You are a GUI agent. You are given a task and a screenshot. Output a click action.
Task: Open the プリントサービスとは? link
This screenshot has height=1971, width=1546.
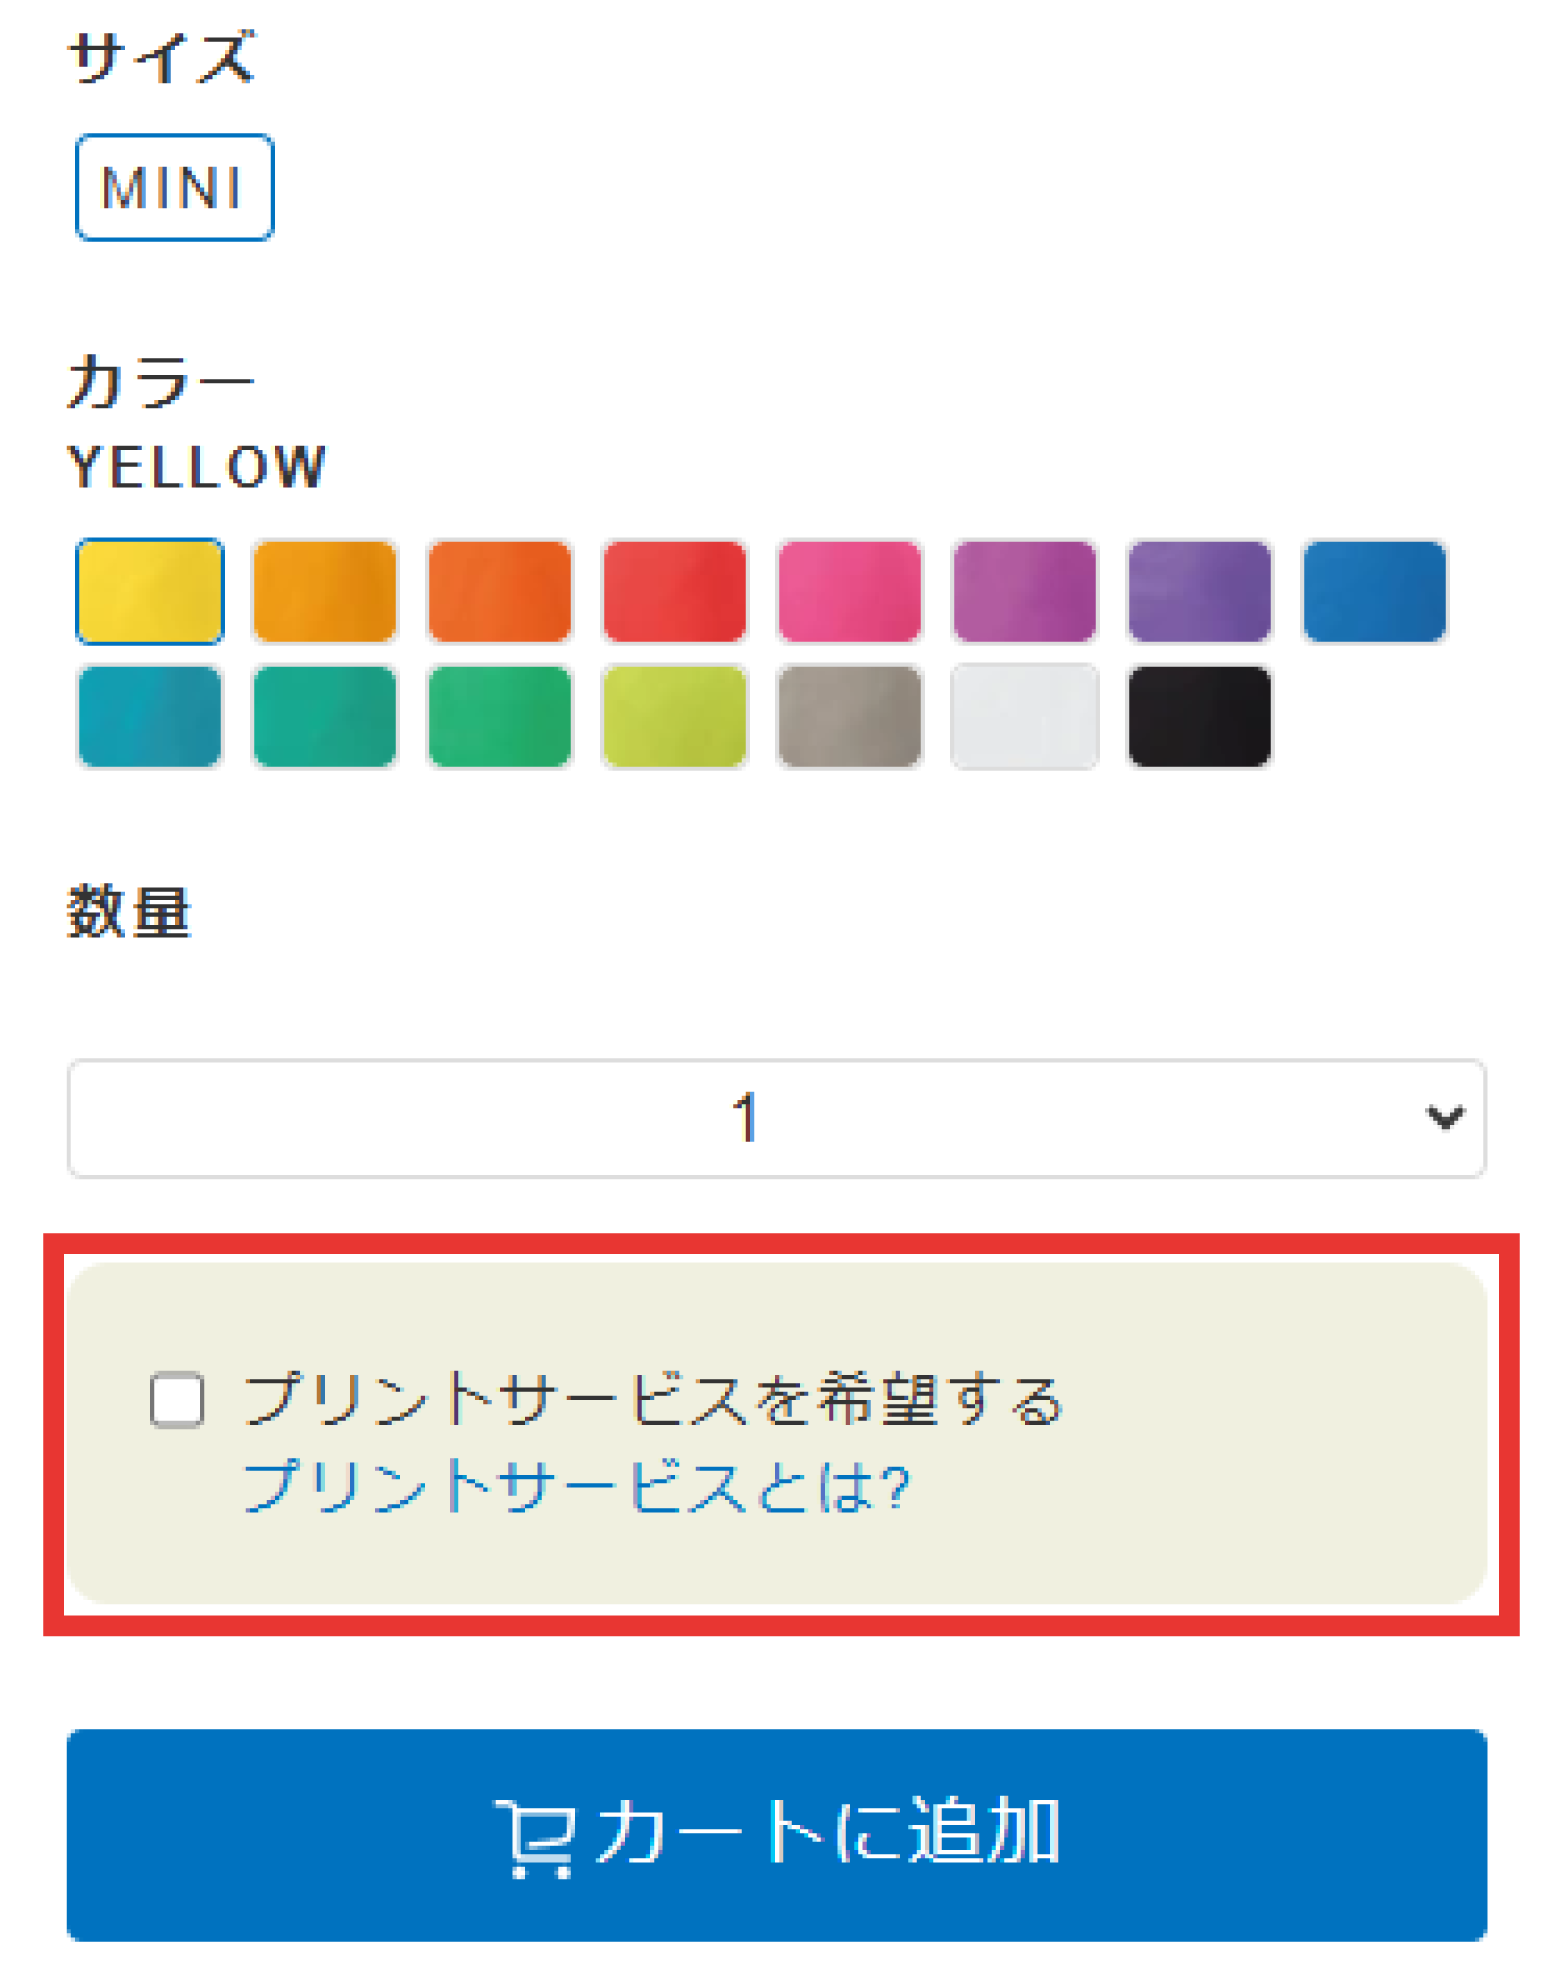tap(576, 1486)
